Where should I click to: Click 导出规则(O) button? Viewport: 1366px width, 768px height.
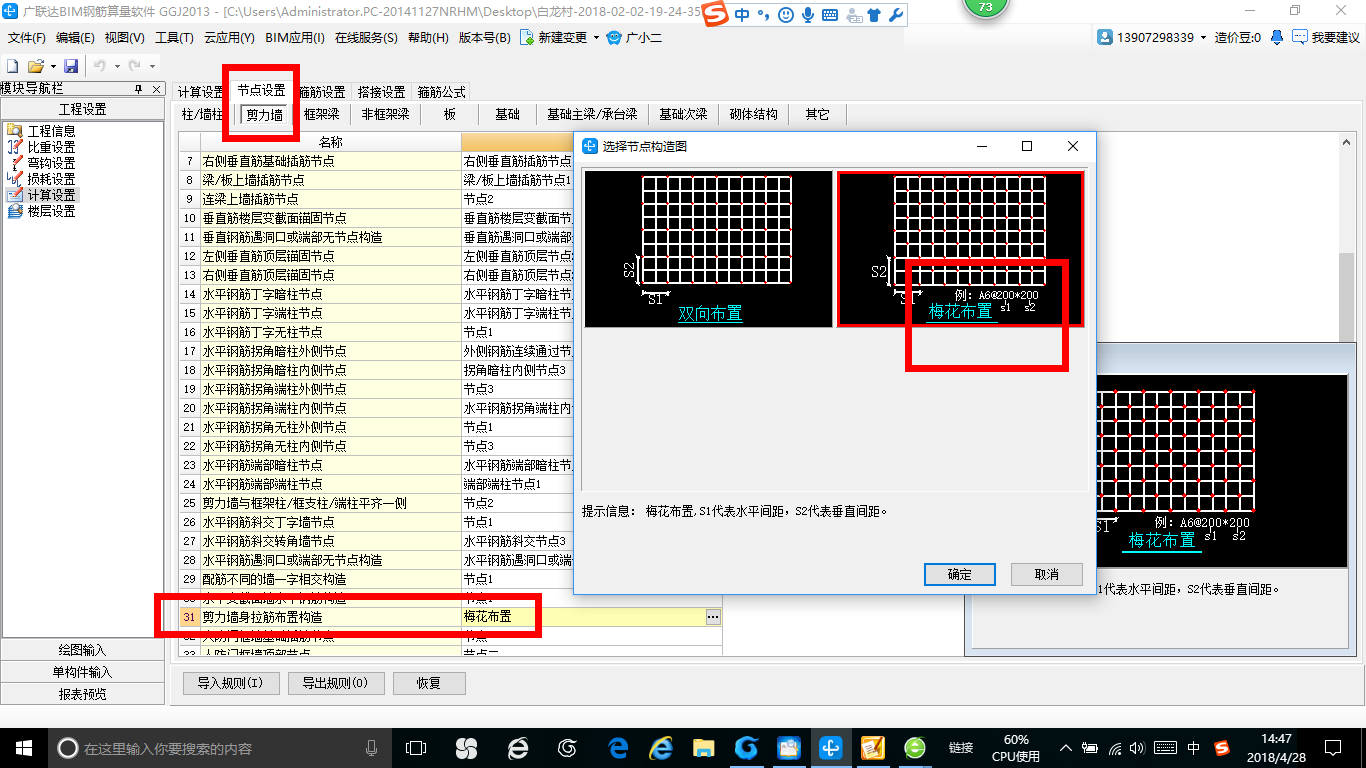click(x=335, y=684)
